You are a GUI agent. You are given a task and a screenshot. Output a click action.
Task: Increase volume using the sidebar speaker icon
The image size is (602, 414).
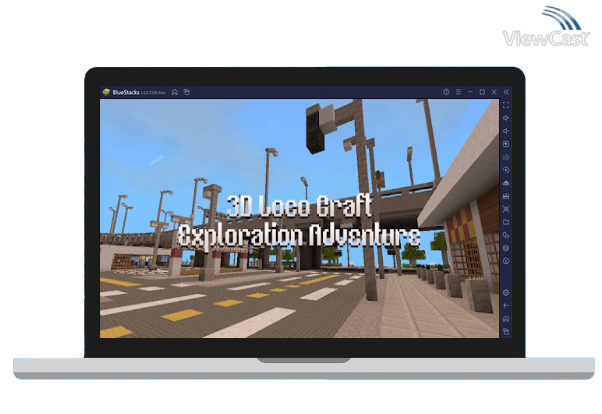[506, 118]
